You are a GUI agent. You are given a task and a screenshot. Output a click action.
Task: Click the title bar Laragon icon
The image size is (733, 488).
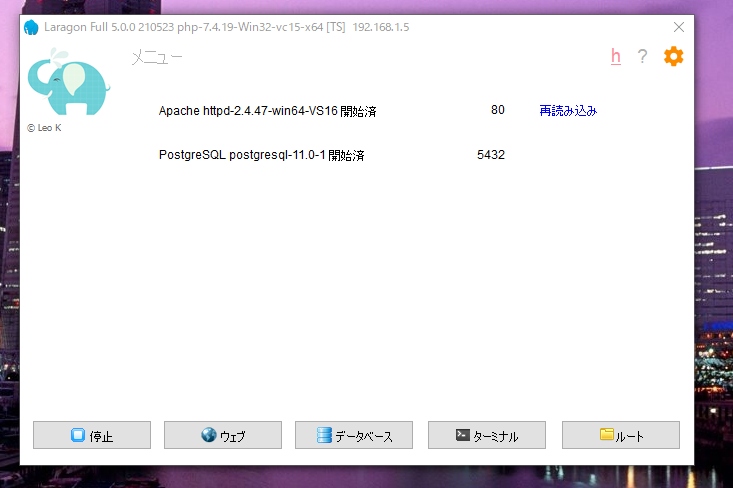(31, 27)
